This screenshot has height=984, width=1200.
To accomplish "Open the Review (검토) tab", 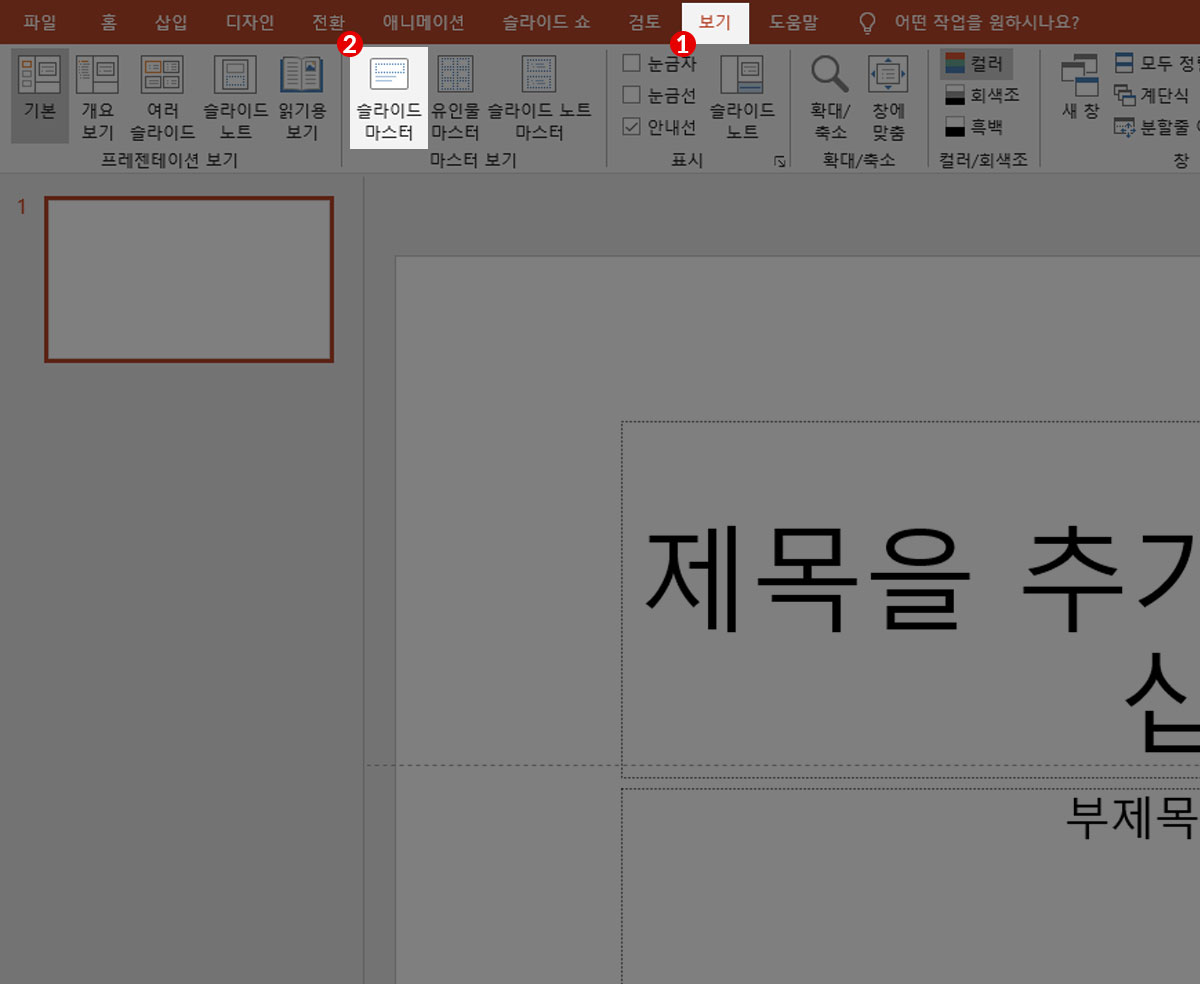I will coord(645,22).
